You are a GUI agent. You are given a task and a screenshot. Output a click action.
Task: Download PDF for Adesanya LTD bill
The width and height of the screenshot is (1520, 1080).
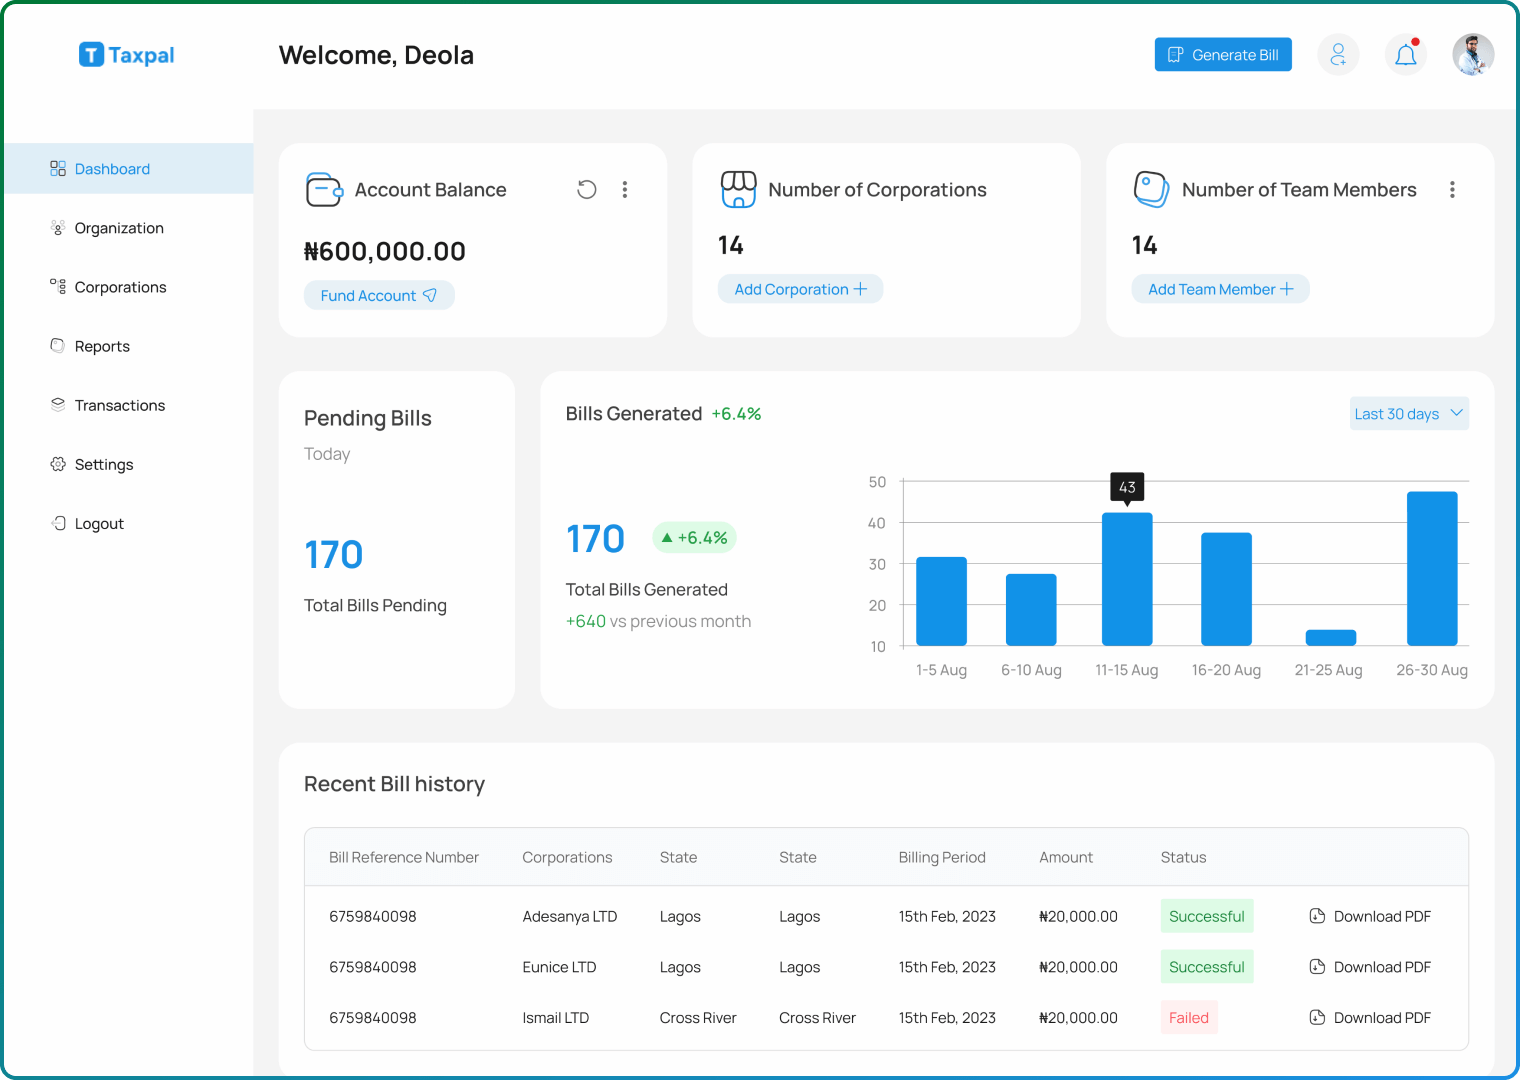pyautogui.click(x=1370, y=916)
